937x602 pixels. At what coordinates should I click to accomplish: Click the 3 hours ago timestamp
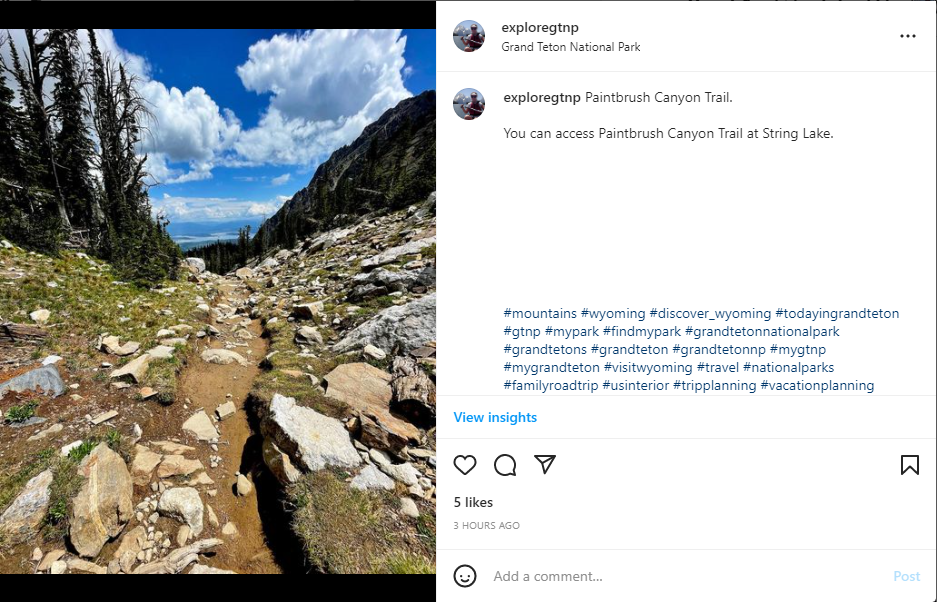(486, 526)
